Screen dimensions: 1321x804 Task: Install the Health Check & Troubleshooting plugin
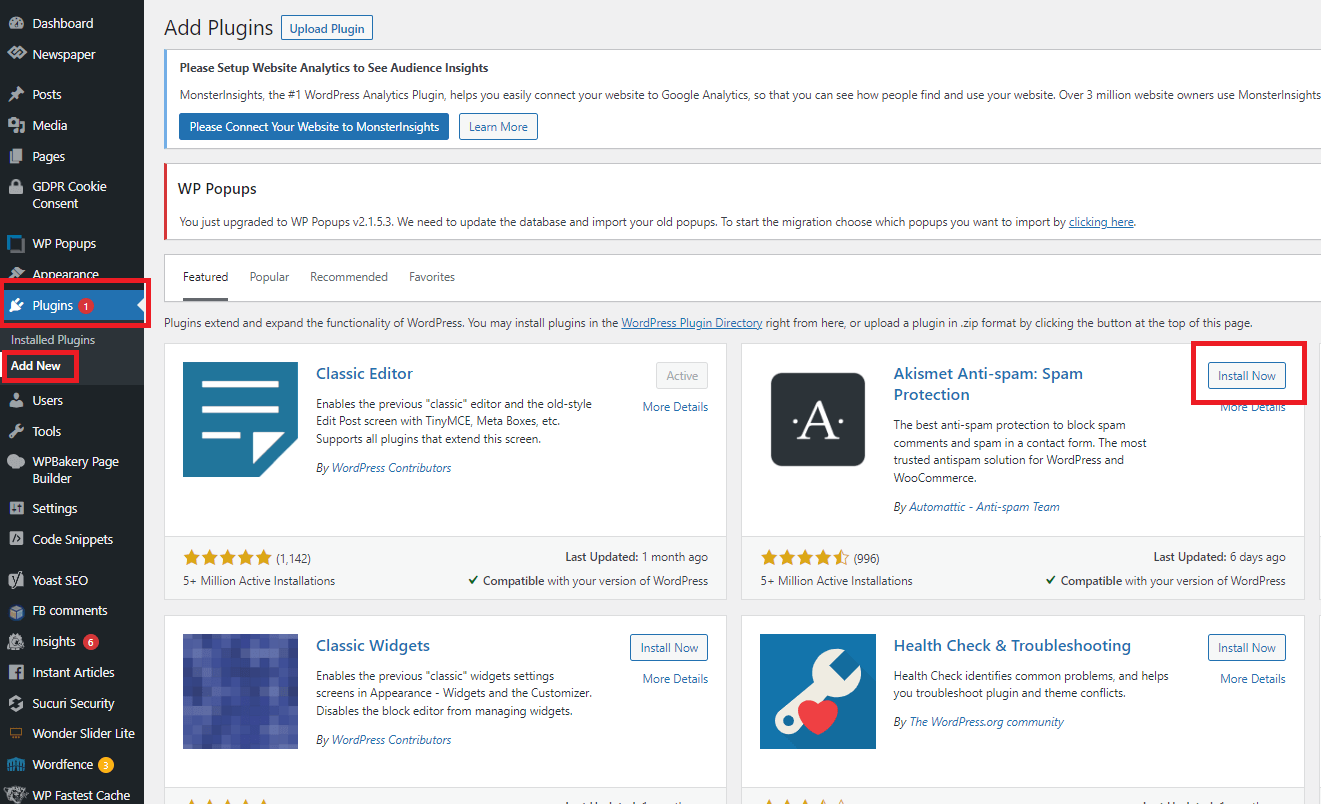[x=1246, y=648]
